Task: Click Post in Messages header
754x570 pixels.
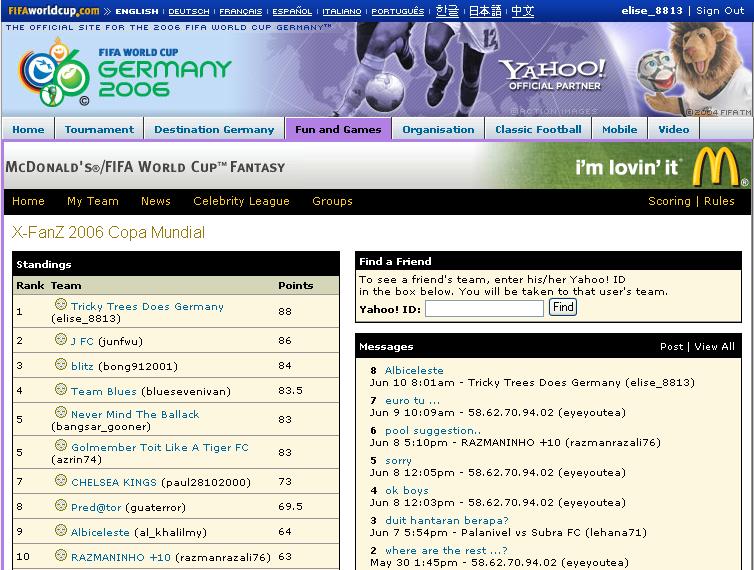Action: (x=671, y=346)
